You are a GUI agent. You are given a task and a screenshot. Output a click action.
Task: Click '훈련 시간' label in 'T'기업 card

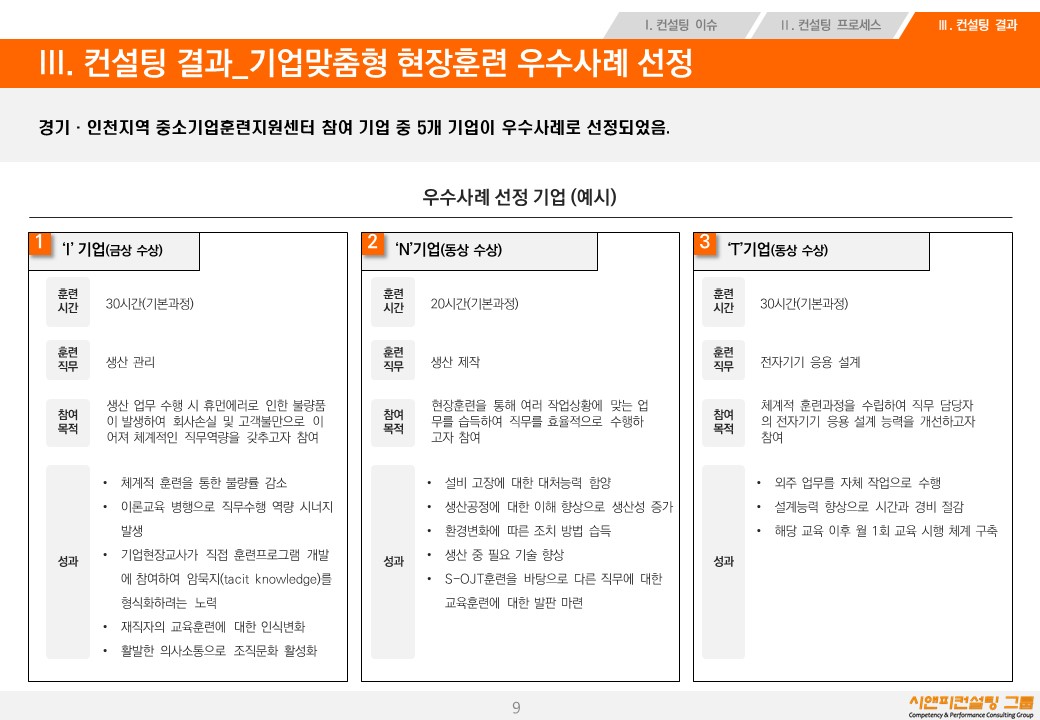tap(724, 302)
